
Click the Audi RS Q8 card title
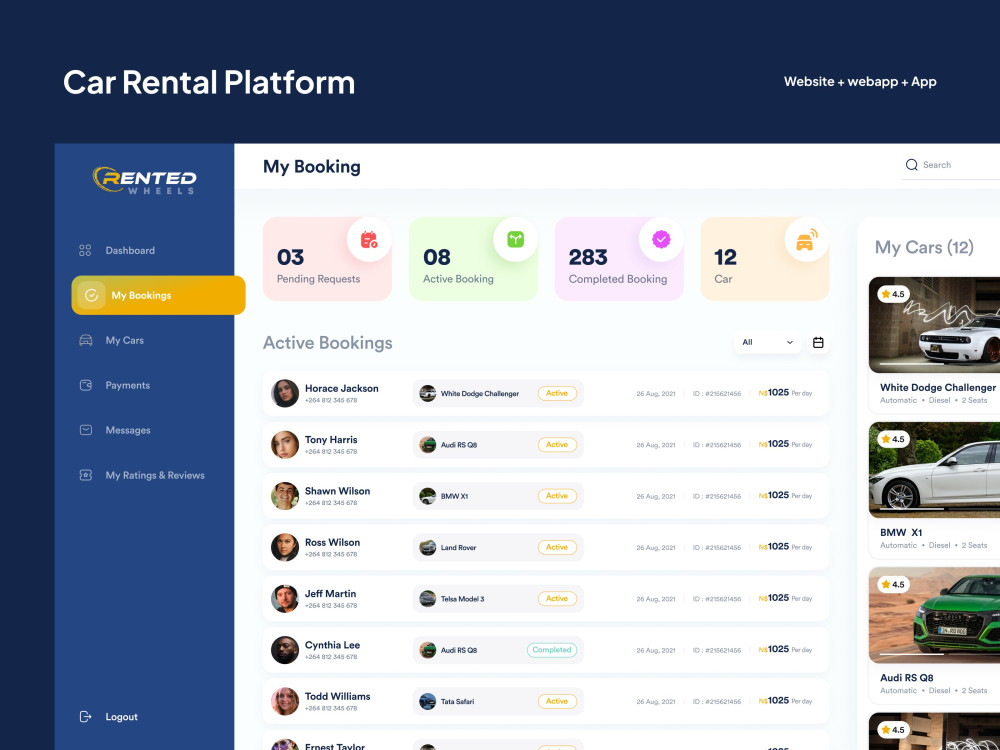[x=907, y=678]
